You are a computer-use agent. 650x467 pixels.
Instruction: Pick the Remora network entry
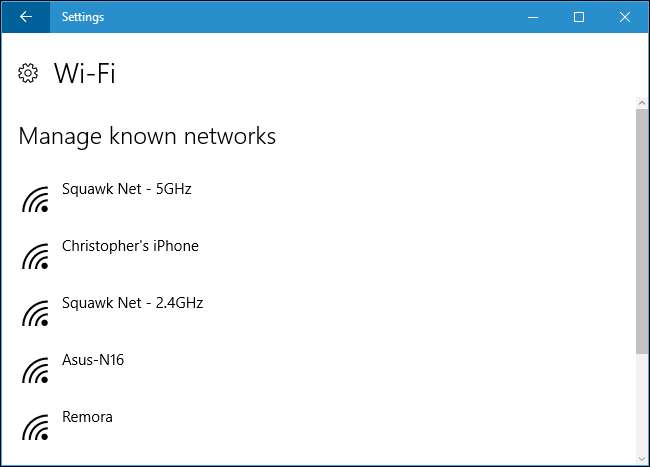[87, 417]
